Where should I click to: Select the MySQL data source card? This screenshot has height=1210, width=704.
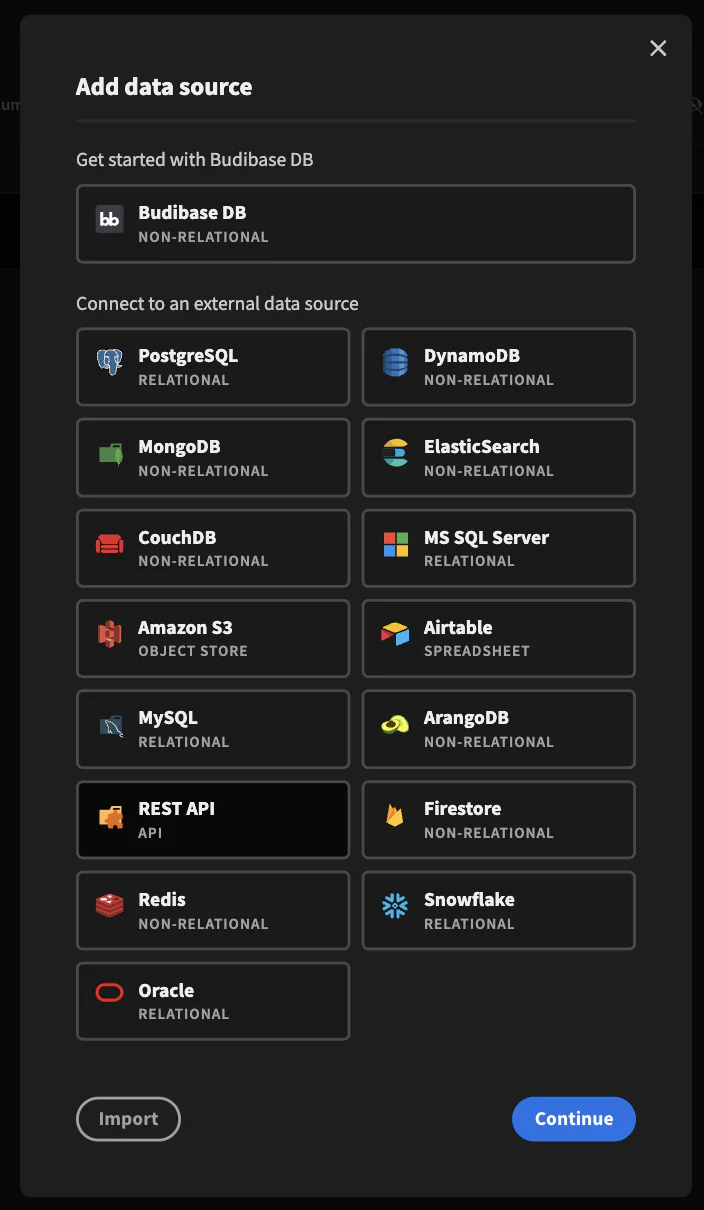pos(213,729)
